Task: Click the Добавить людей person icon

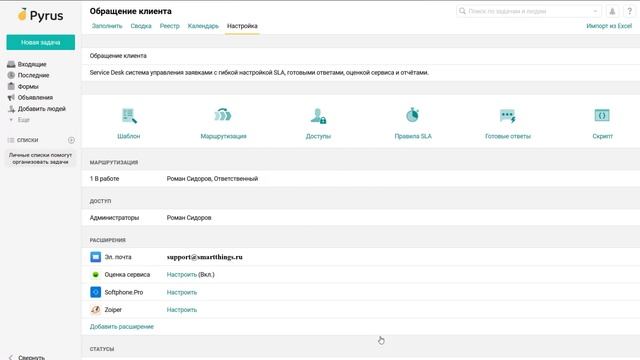Action: (x=11, y=109)
